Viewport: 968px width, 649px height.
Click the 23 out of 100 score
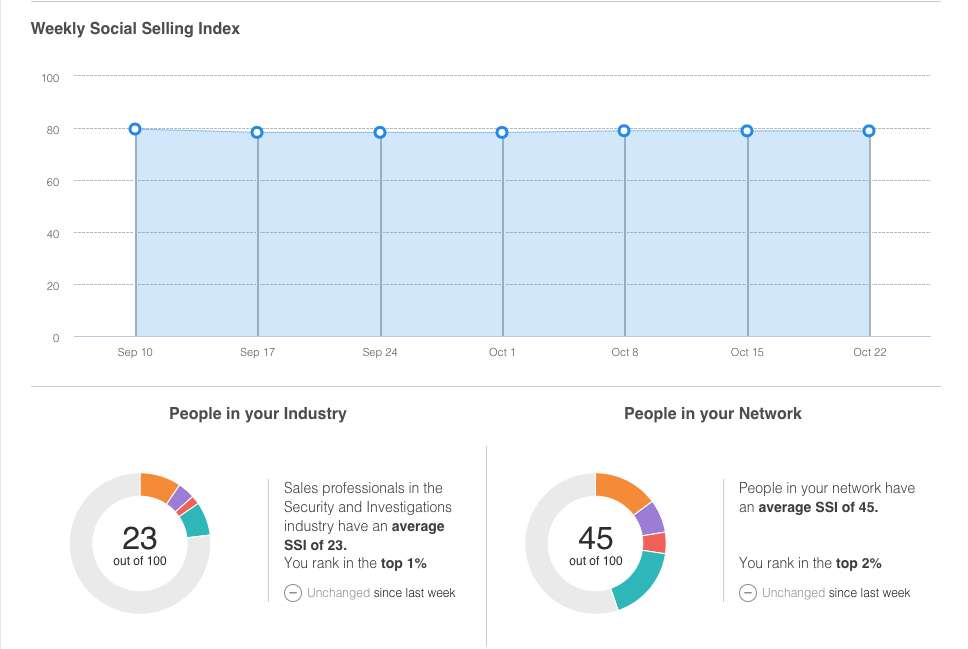140,545
